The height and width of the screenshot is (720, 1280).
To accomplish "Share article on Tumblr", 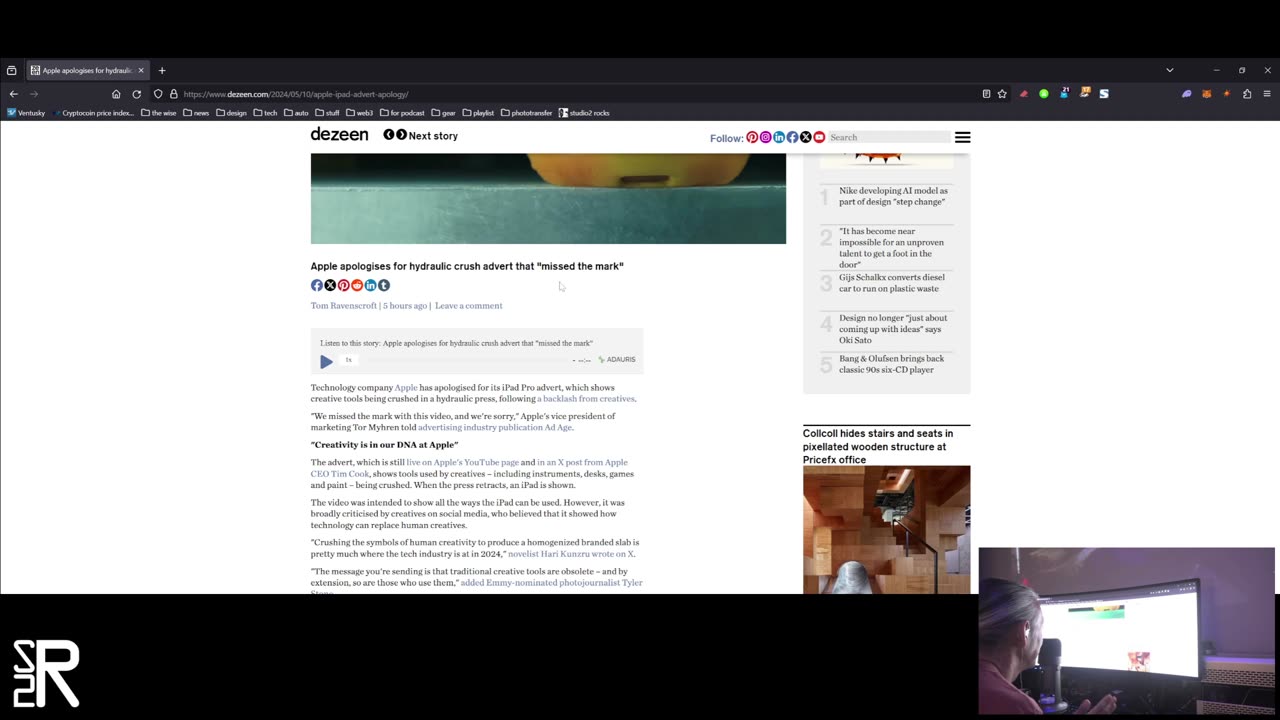I will [383, 285].
